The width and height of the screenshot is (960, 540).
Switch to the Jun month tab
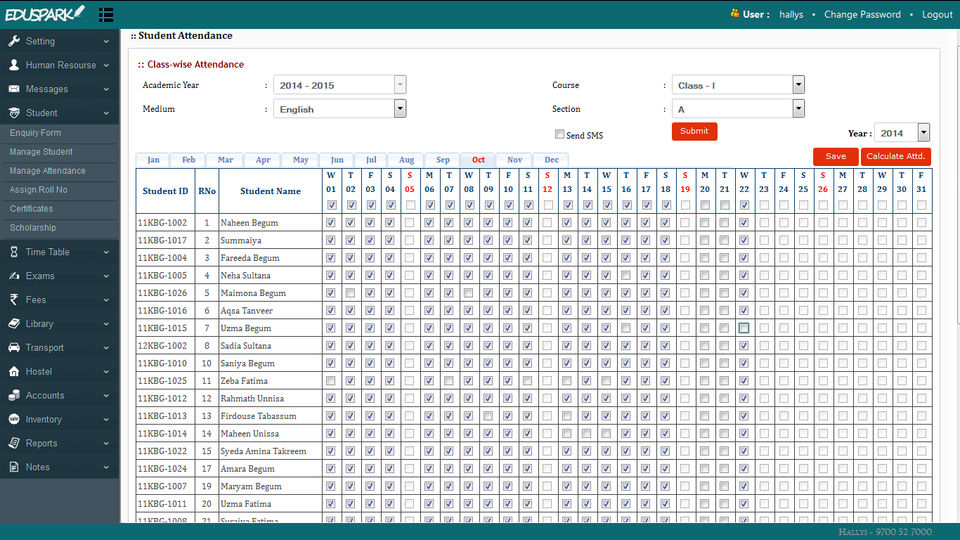[x=337, y=160]
